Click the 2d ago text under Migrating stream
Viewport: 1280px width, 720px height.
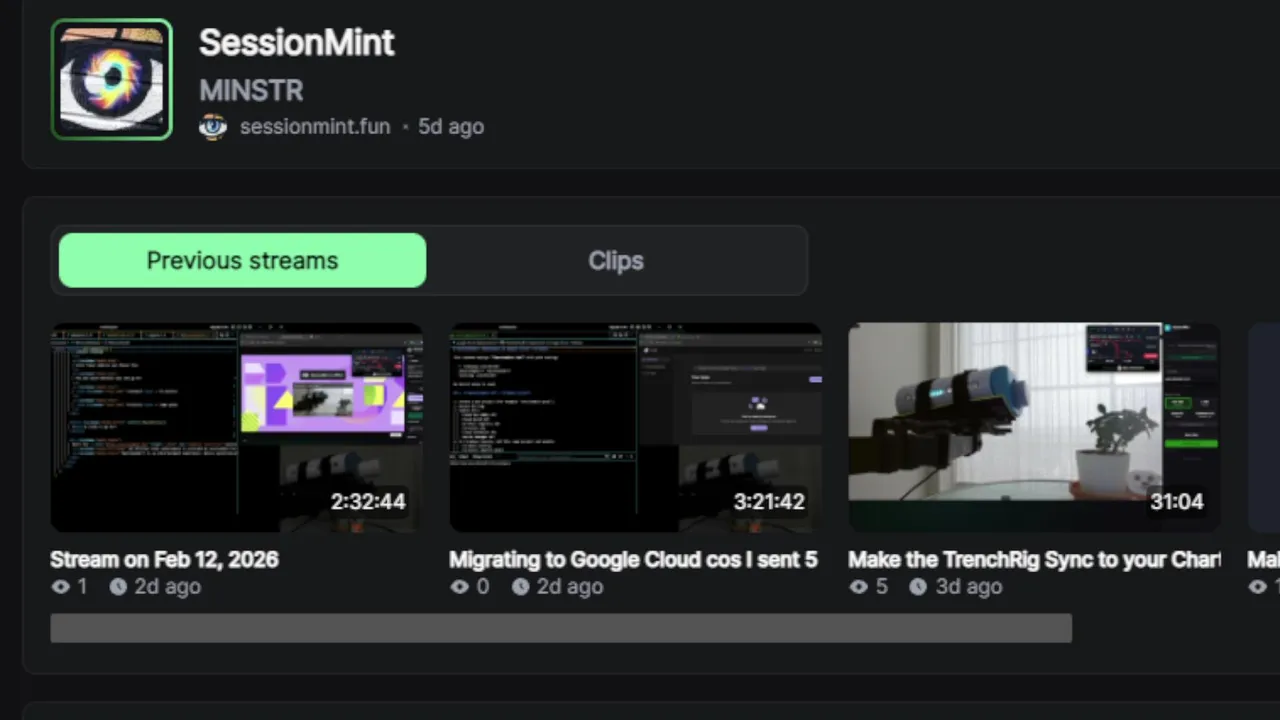[570, 587]
